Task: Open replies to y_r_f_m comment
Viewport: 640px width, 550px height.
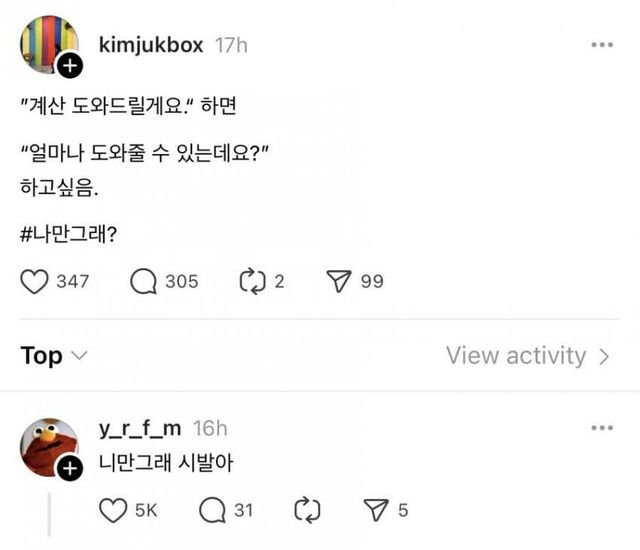Action: click(213, 511)
